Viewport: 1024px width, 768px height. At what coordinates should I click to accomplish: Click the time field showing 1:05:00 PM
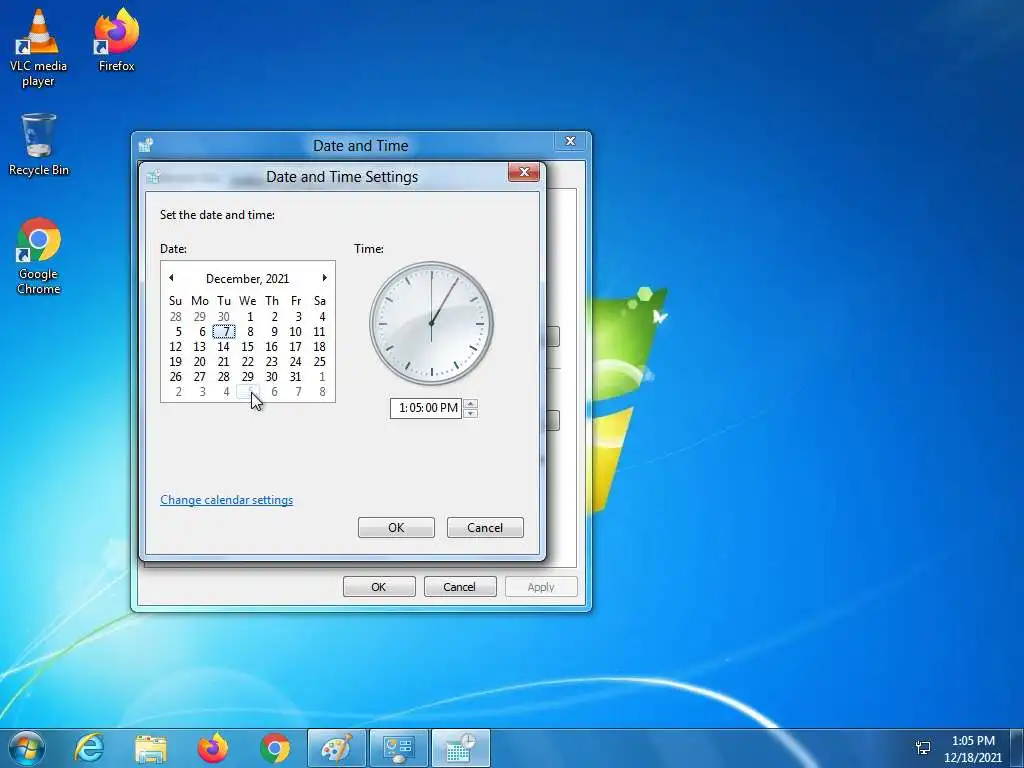coord(426,408)
